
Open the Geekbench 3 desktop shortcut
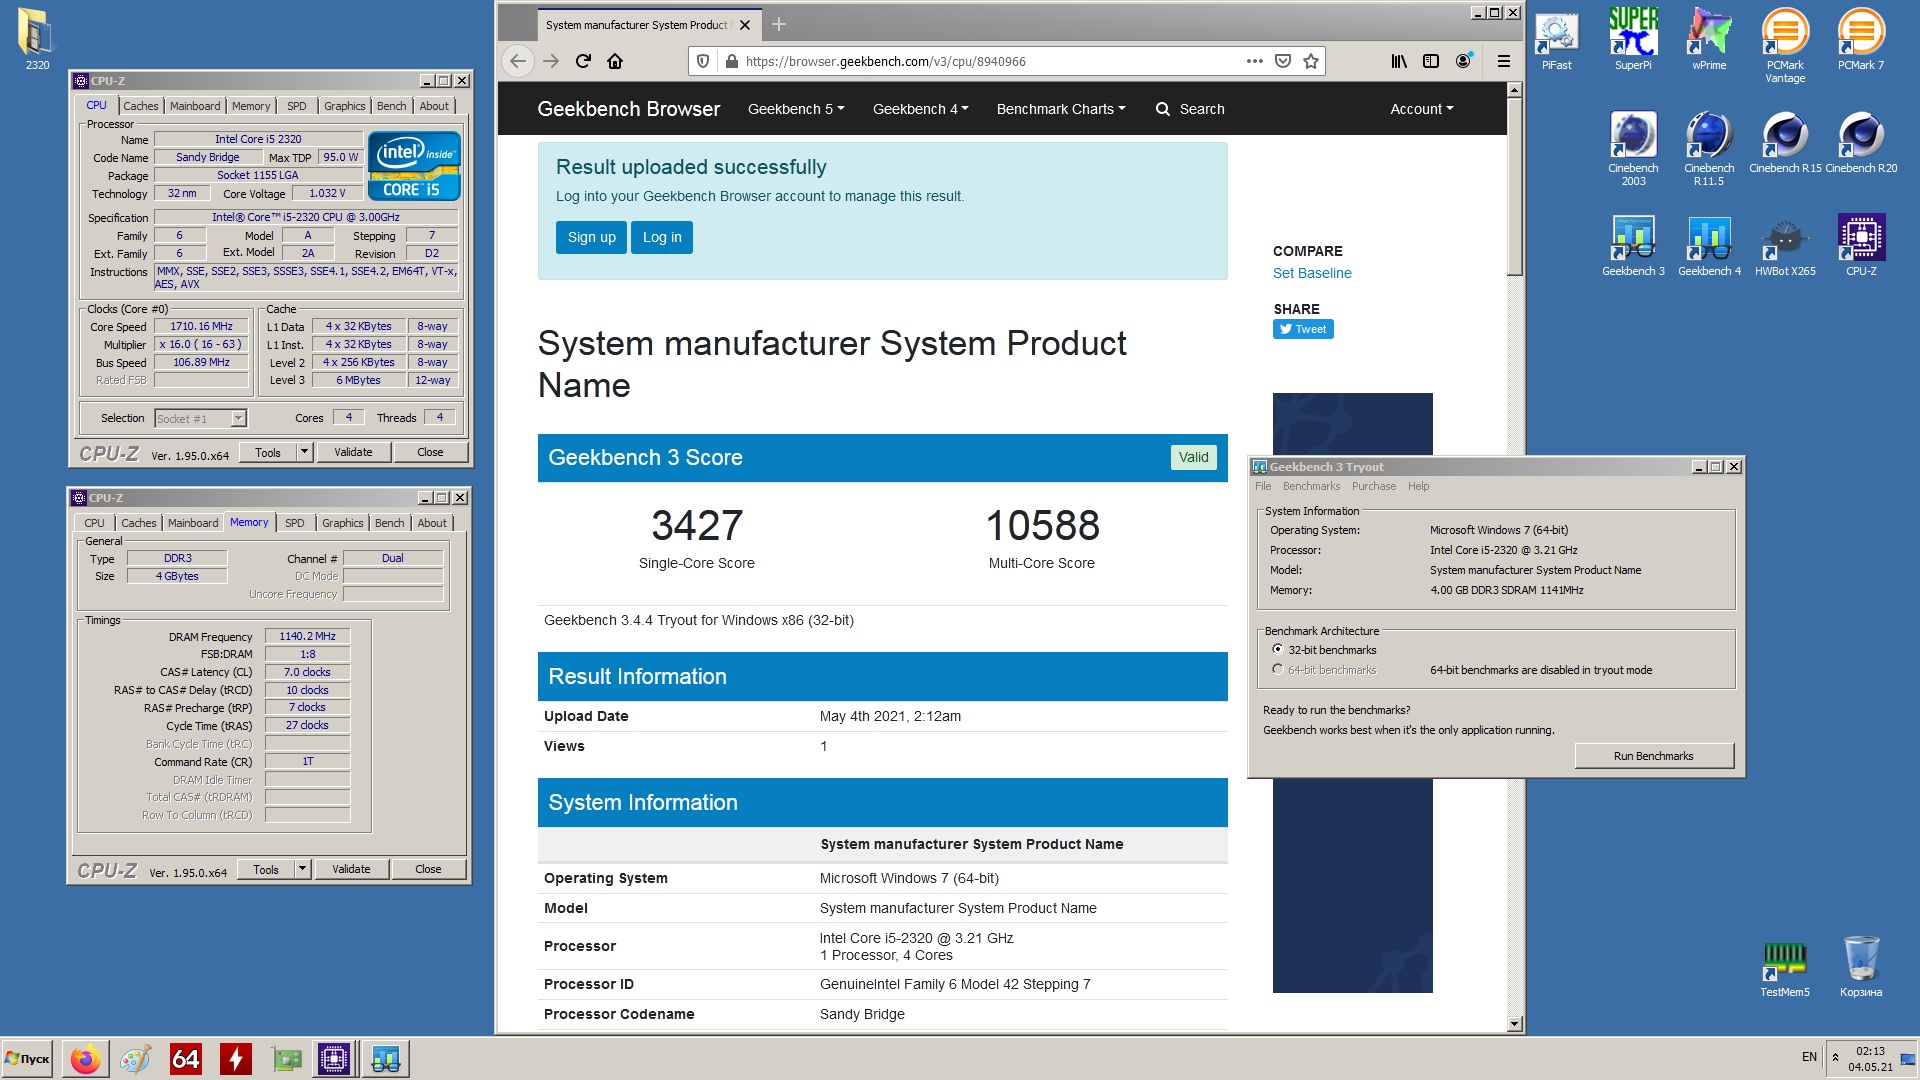(x=1633, y=245)
